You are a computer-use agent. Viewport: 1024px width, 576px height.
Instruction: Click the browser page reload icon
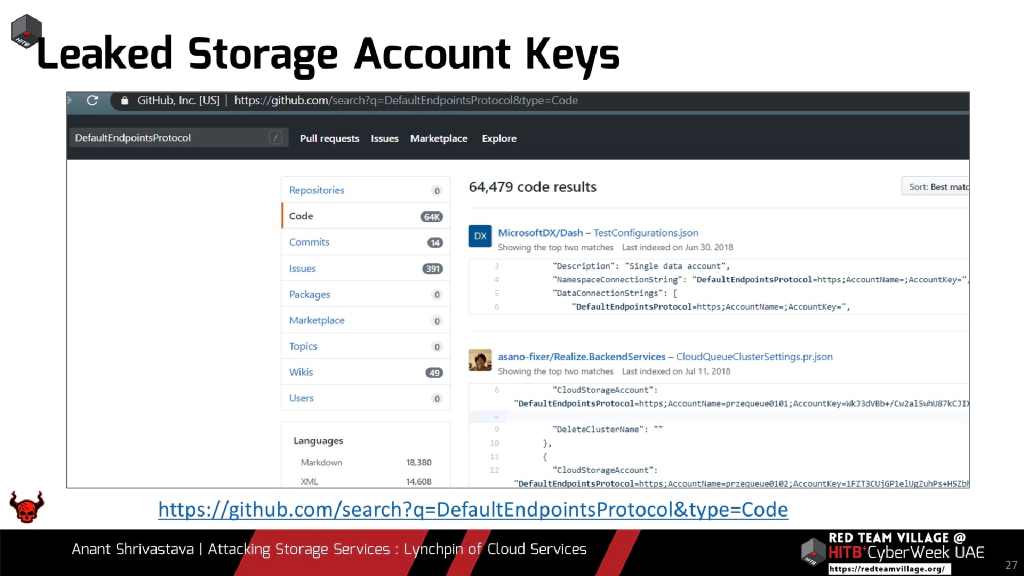(91, 101)
